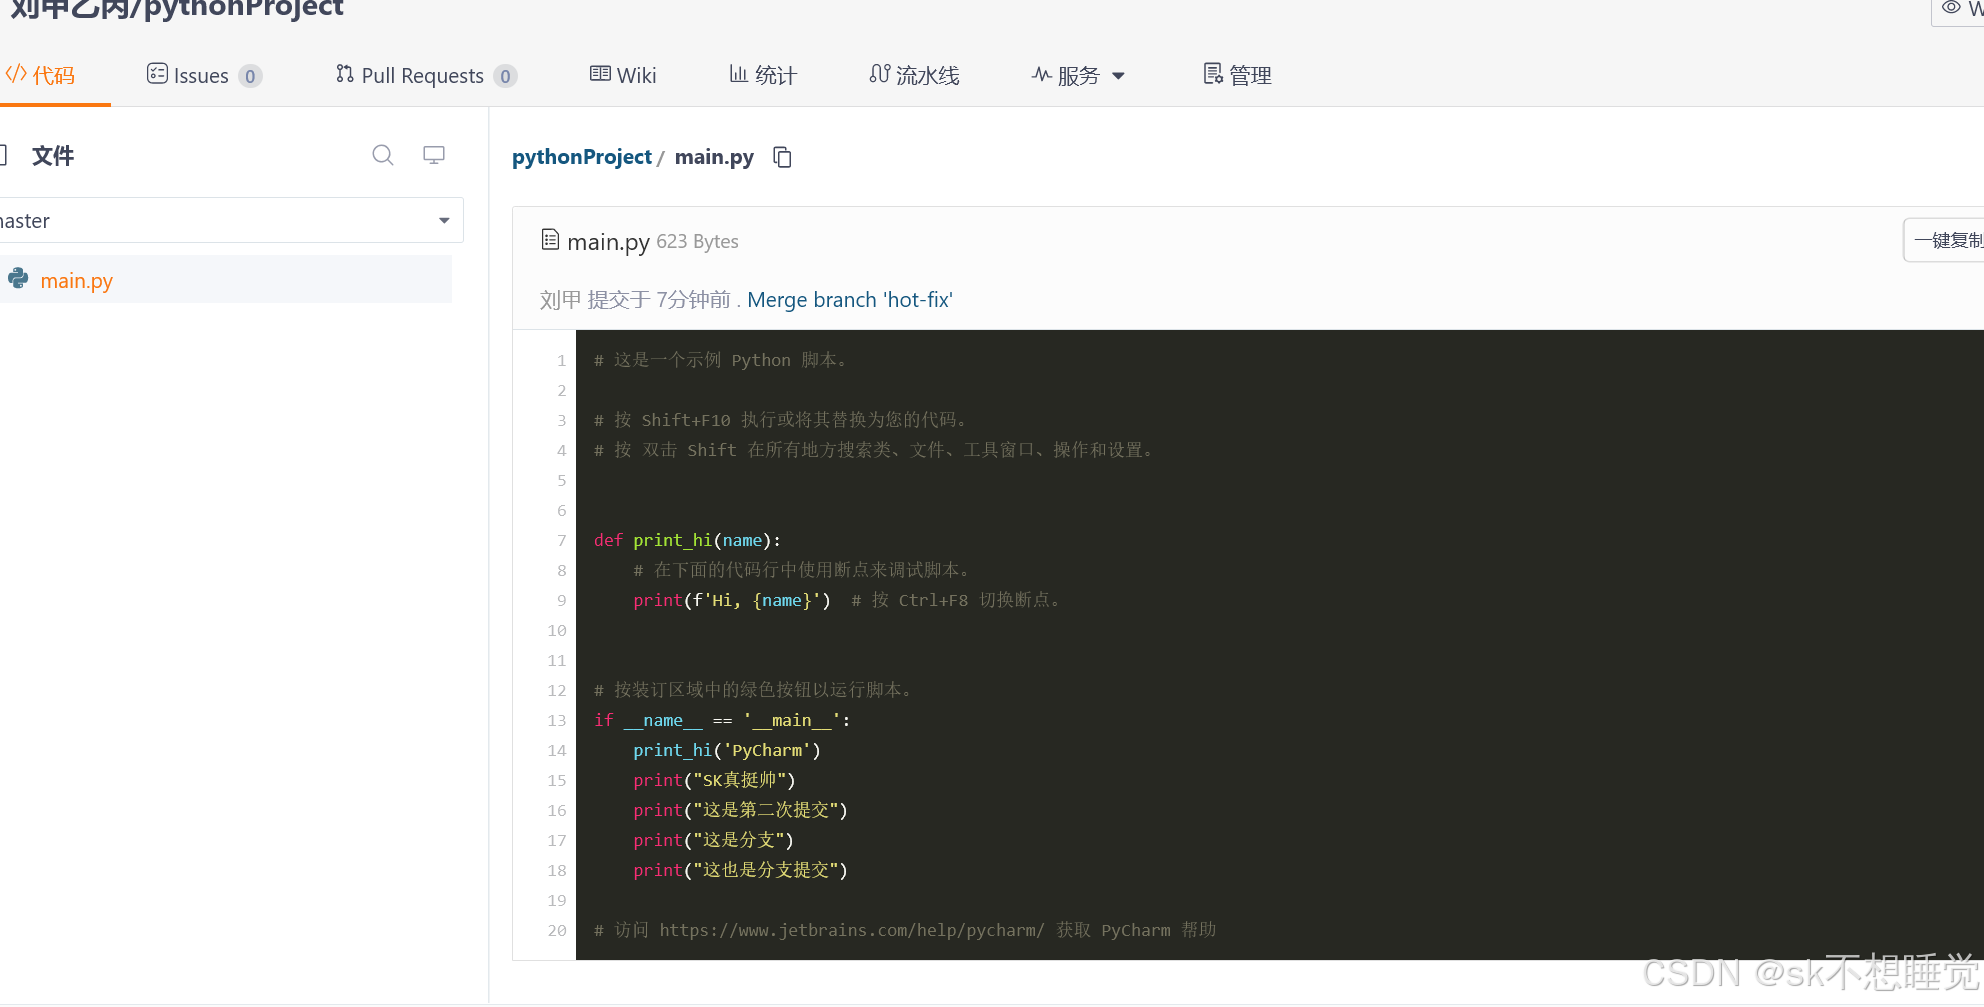Click the 'def print_hi(name):' code line
The height and width of the screenshot is (1007, 1984).
click(x=687, y=540)
